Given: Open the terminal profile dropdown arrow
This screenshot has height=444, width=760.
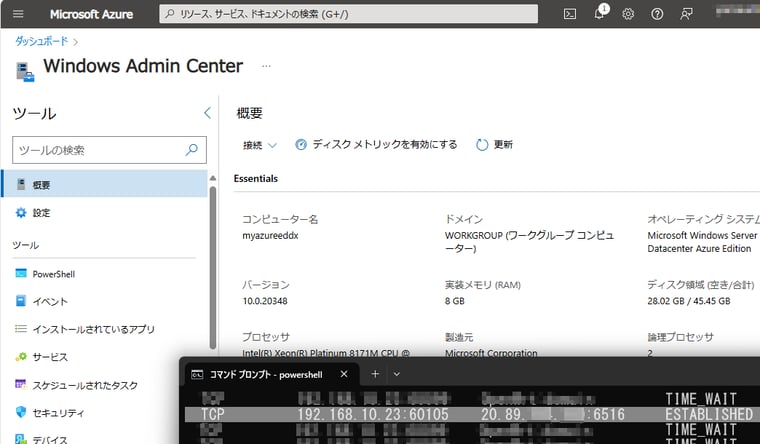Looking at the screenshot, I should click(396, 374).
